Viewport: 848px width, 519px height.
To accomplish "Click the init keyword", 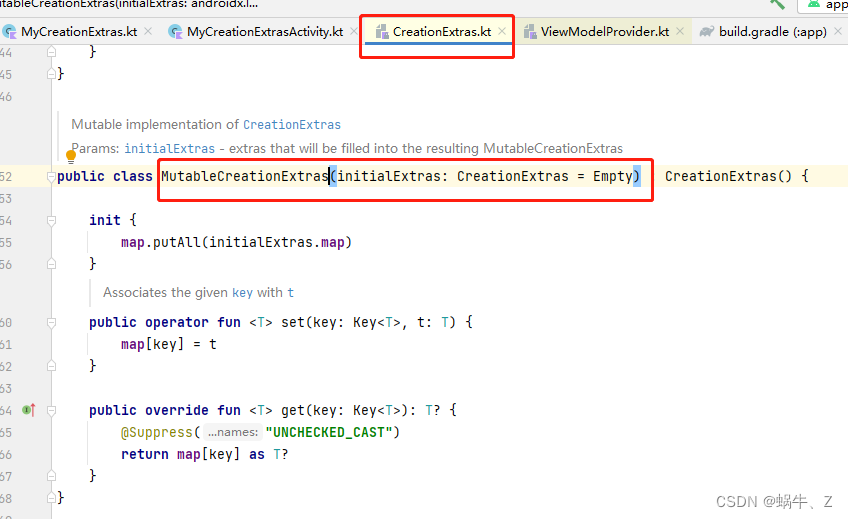I will [x=105, y=220].
